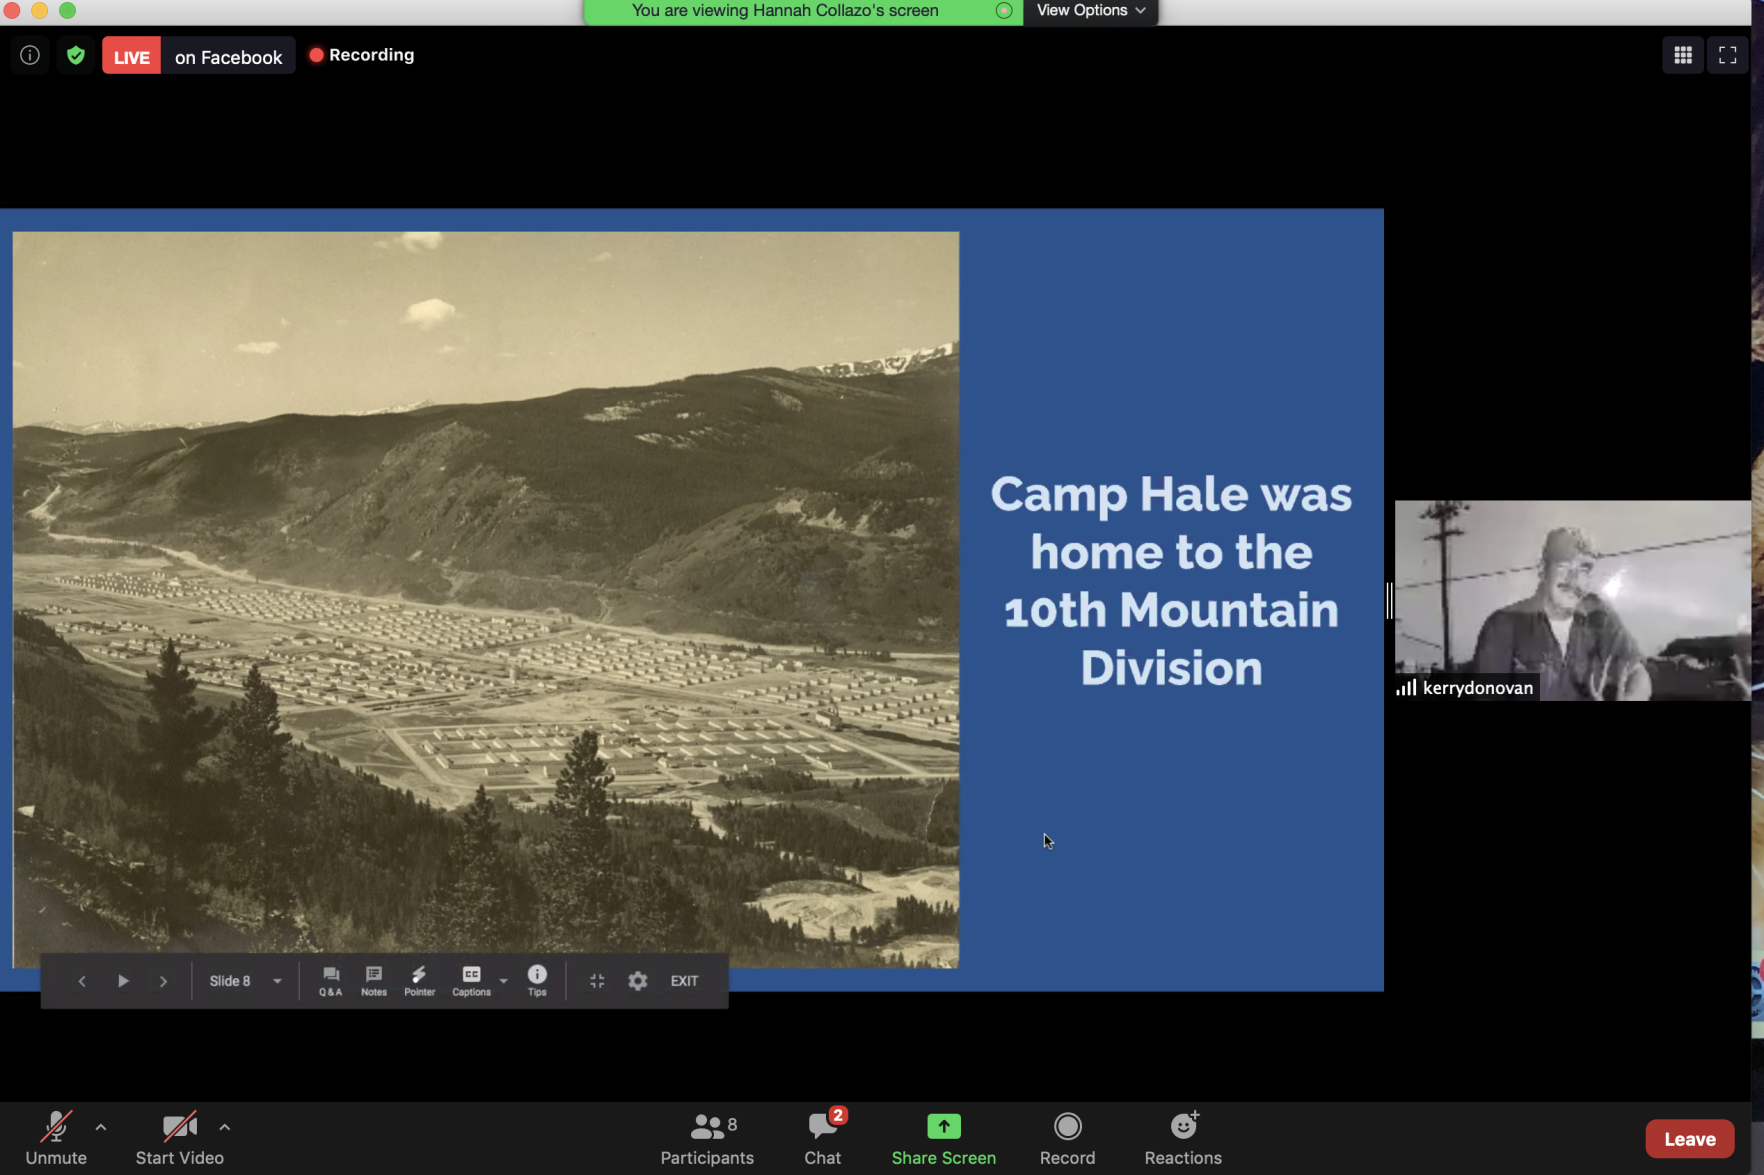The width and height of the screenshot is (1764, 1175).
Task: Click EXIT in the slideshow toolbar
Action: 684,981
